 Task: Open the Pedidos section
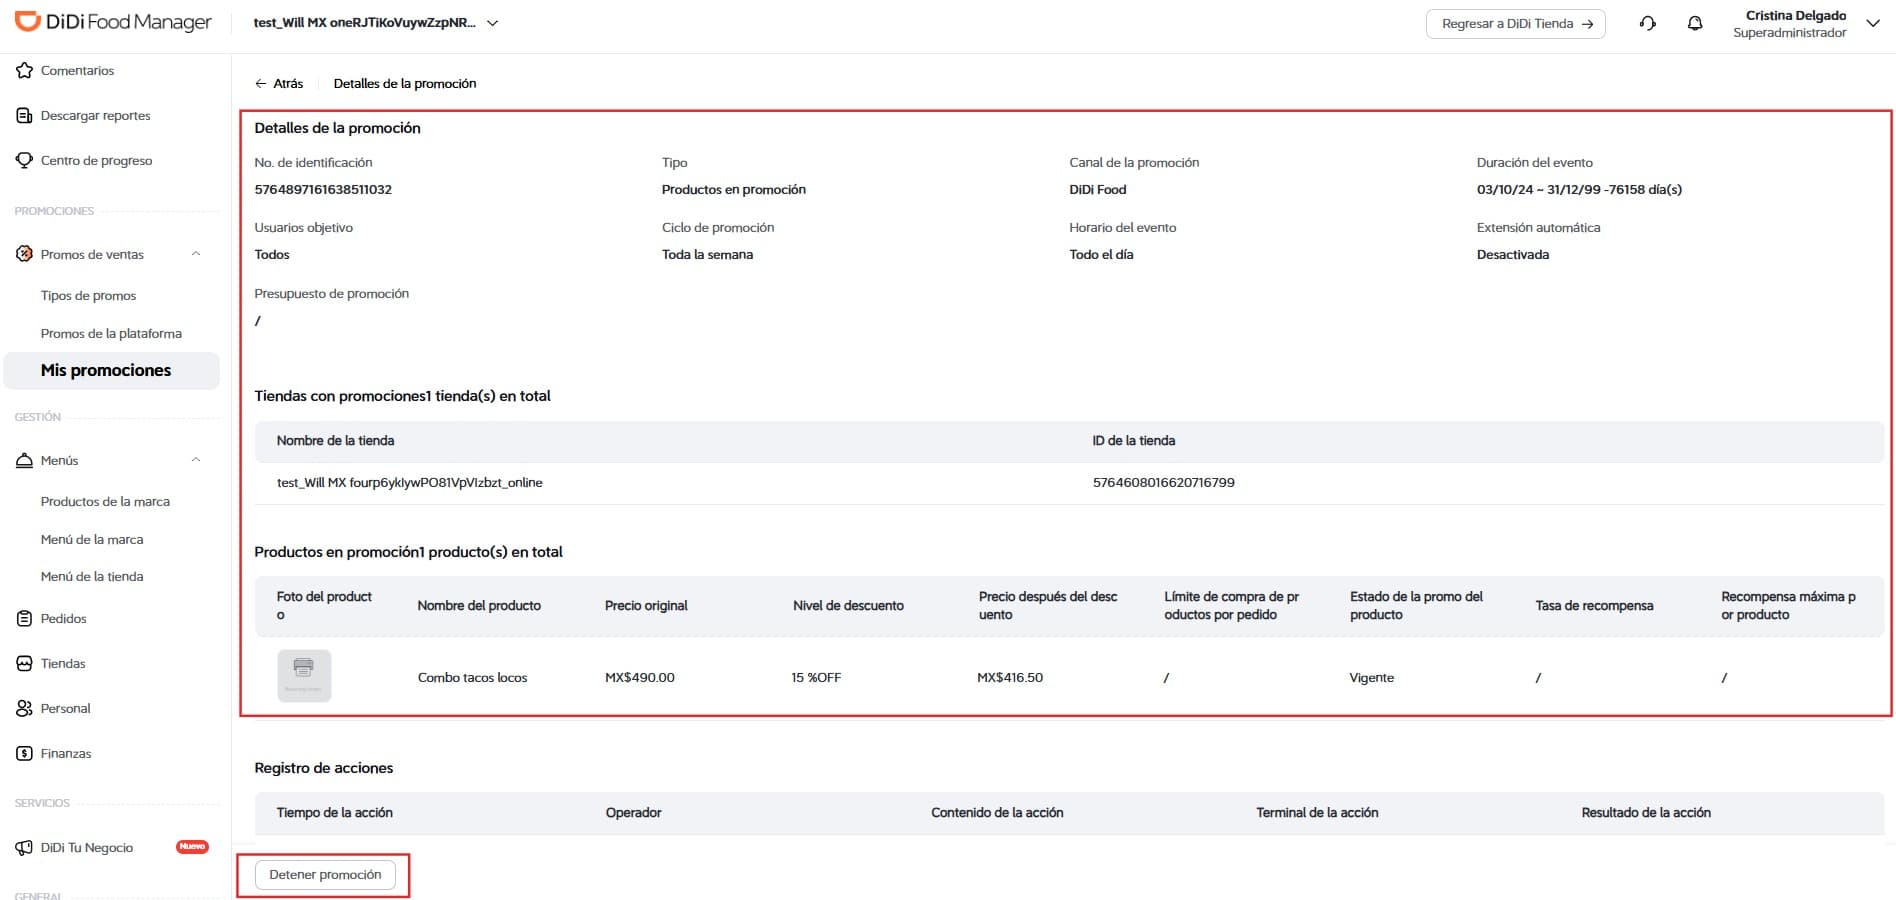tap(63, 618)
